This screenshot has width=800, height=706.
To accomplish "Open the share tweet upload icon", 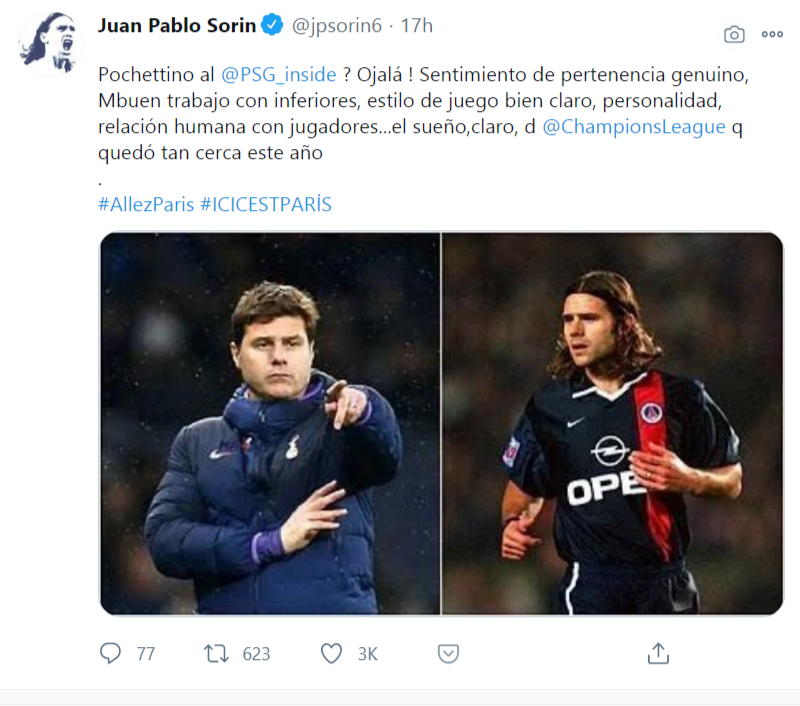I will (657, 653).
